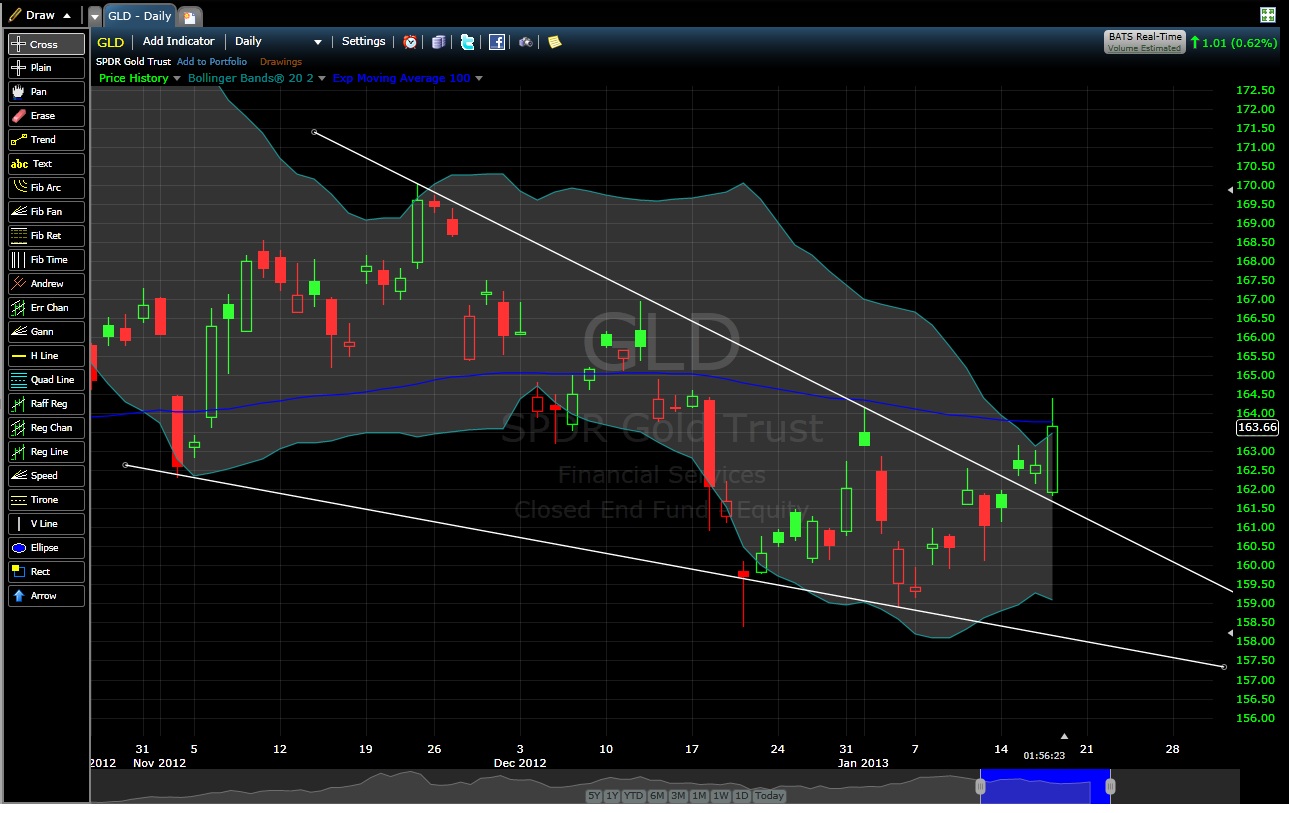Viewport: 1289px width, 813px height.
Task: Select the Fib Arc tool
Action: (x=46, y=188)
